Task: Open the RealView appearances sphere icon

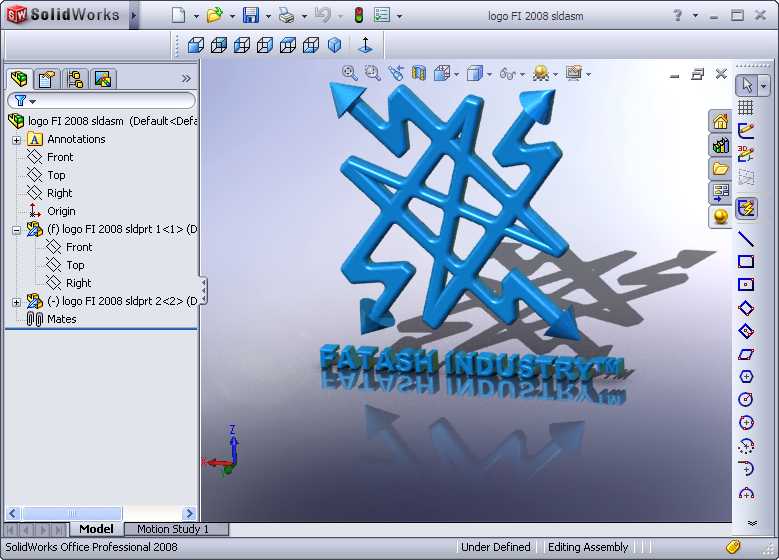Action: coord(720,217)
